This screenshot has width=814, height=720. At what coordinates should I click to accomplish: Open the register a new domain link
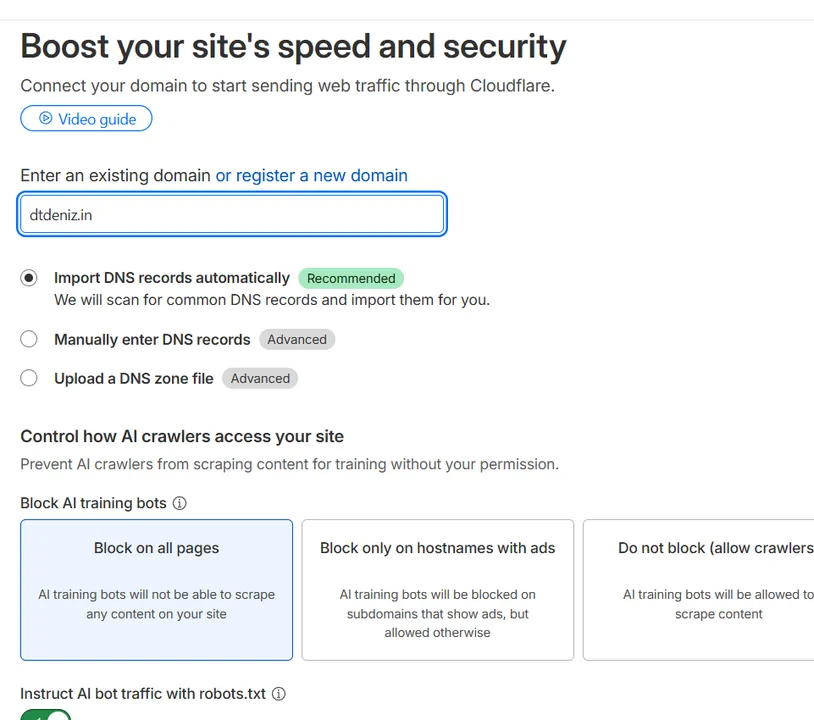point(311,175)
